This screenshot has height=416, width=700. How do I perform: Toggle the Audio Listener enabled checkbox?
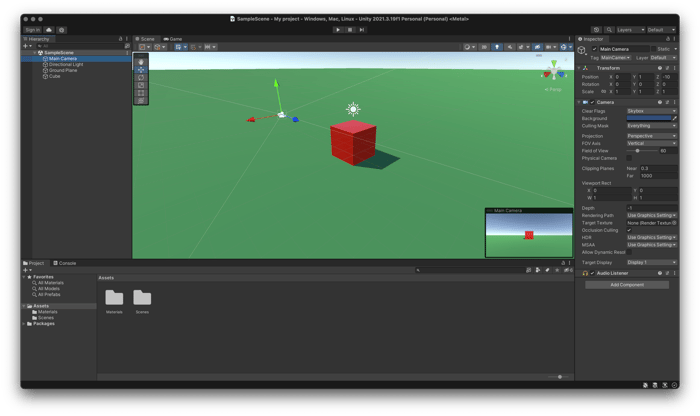(592, 273)
